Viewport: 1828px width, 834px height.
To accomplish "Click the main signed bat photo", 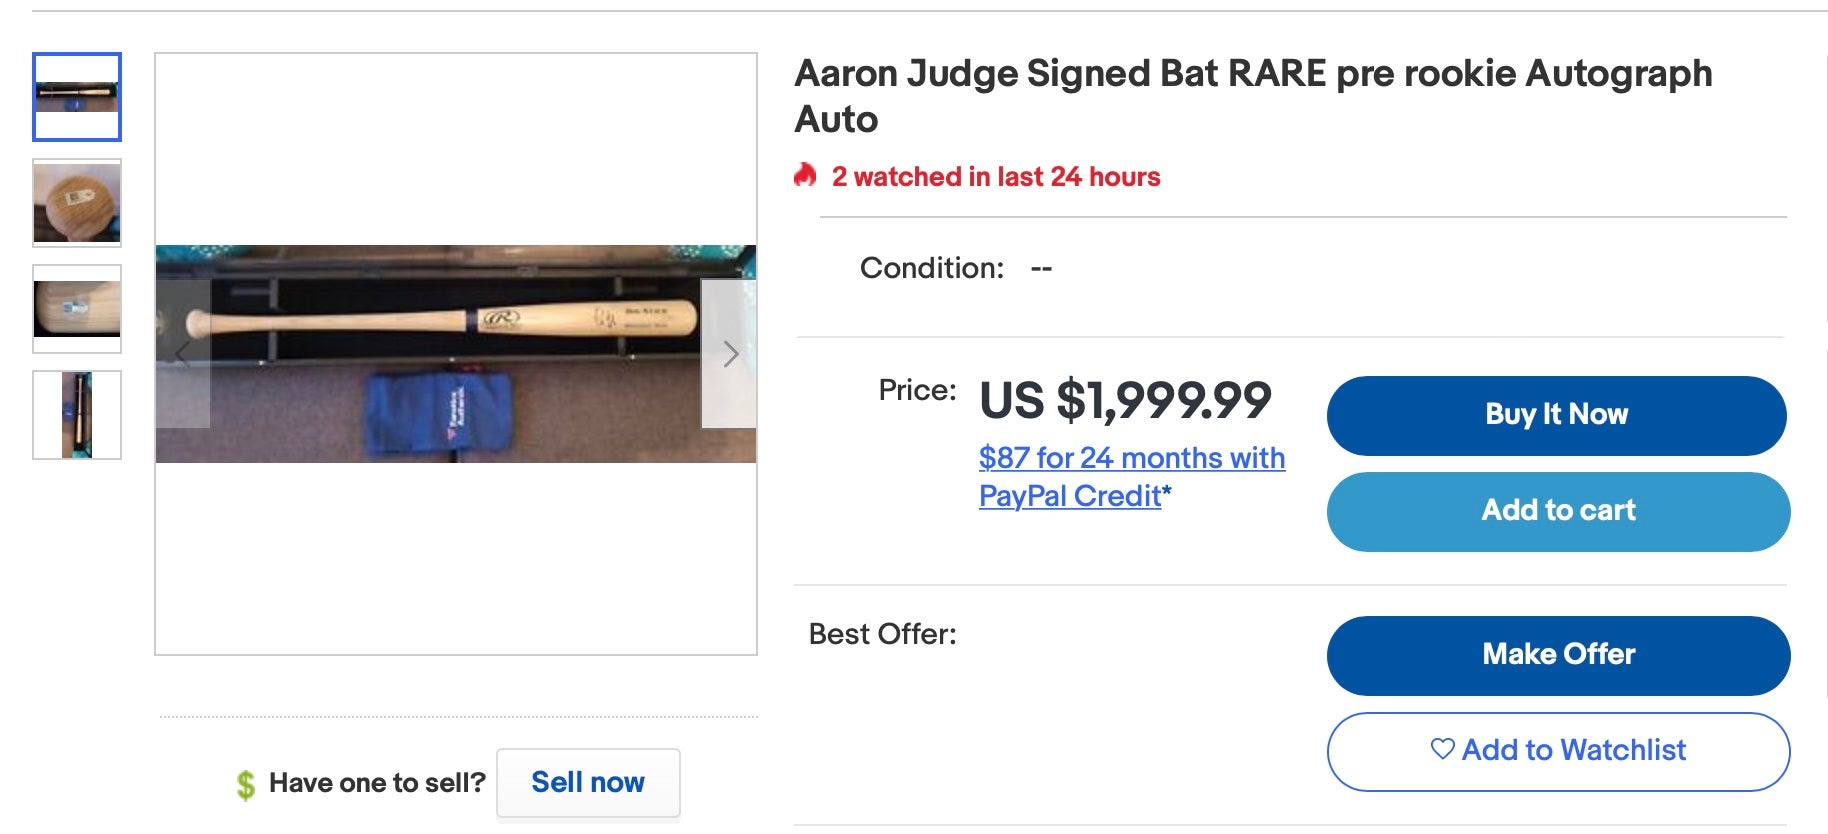I will (x=456, y=354).
